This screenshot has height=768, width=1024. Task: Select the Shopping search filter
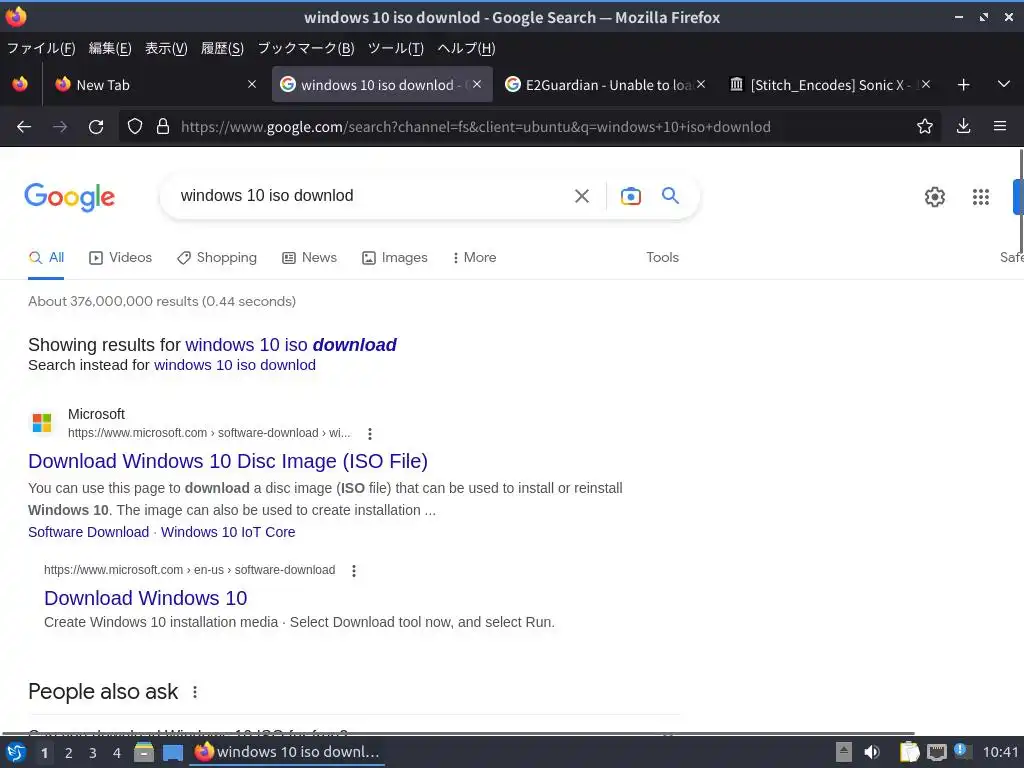point(217,257)
